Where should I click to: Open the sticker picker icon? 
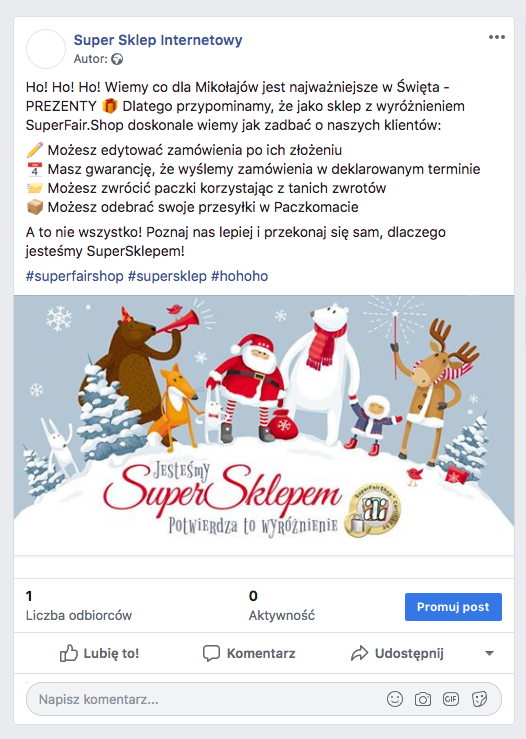coord(479,699)
